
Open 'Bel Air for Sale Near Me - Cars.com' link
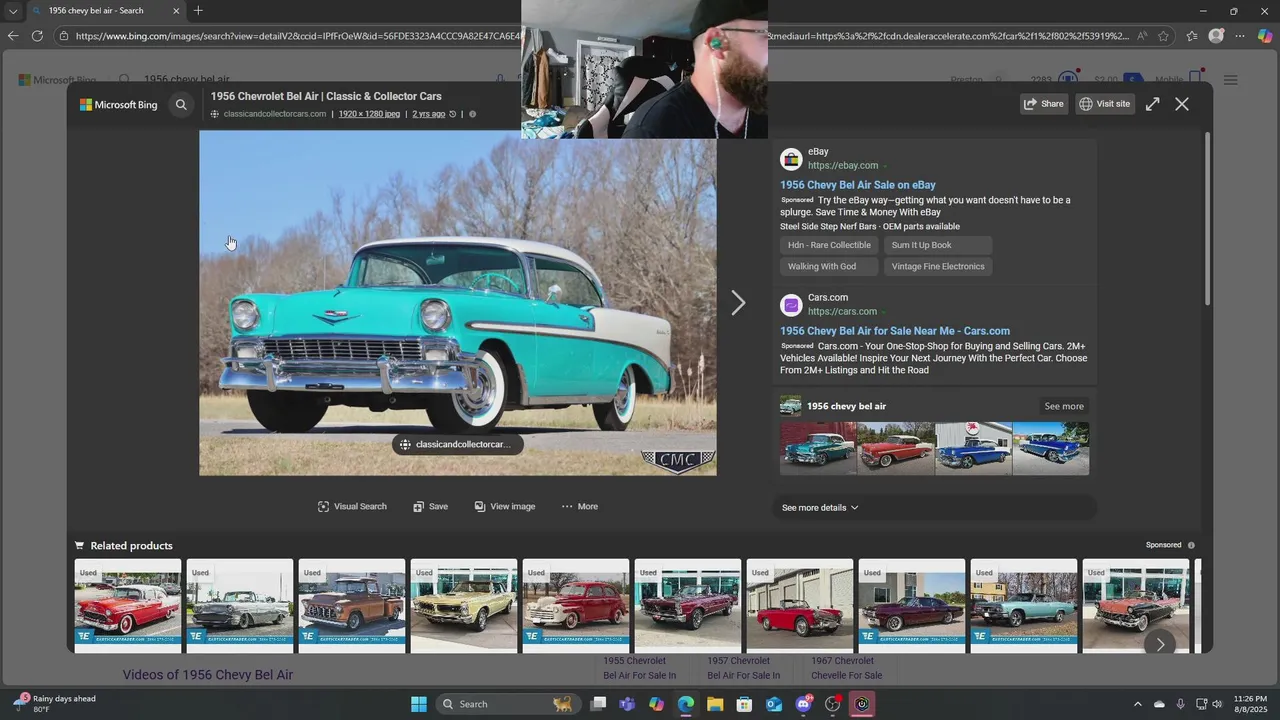point(895,331)
